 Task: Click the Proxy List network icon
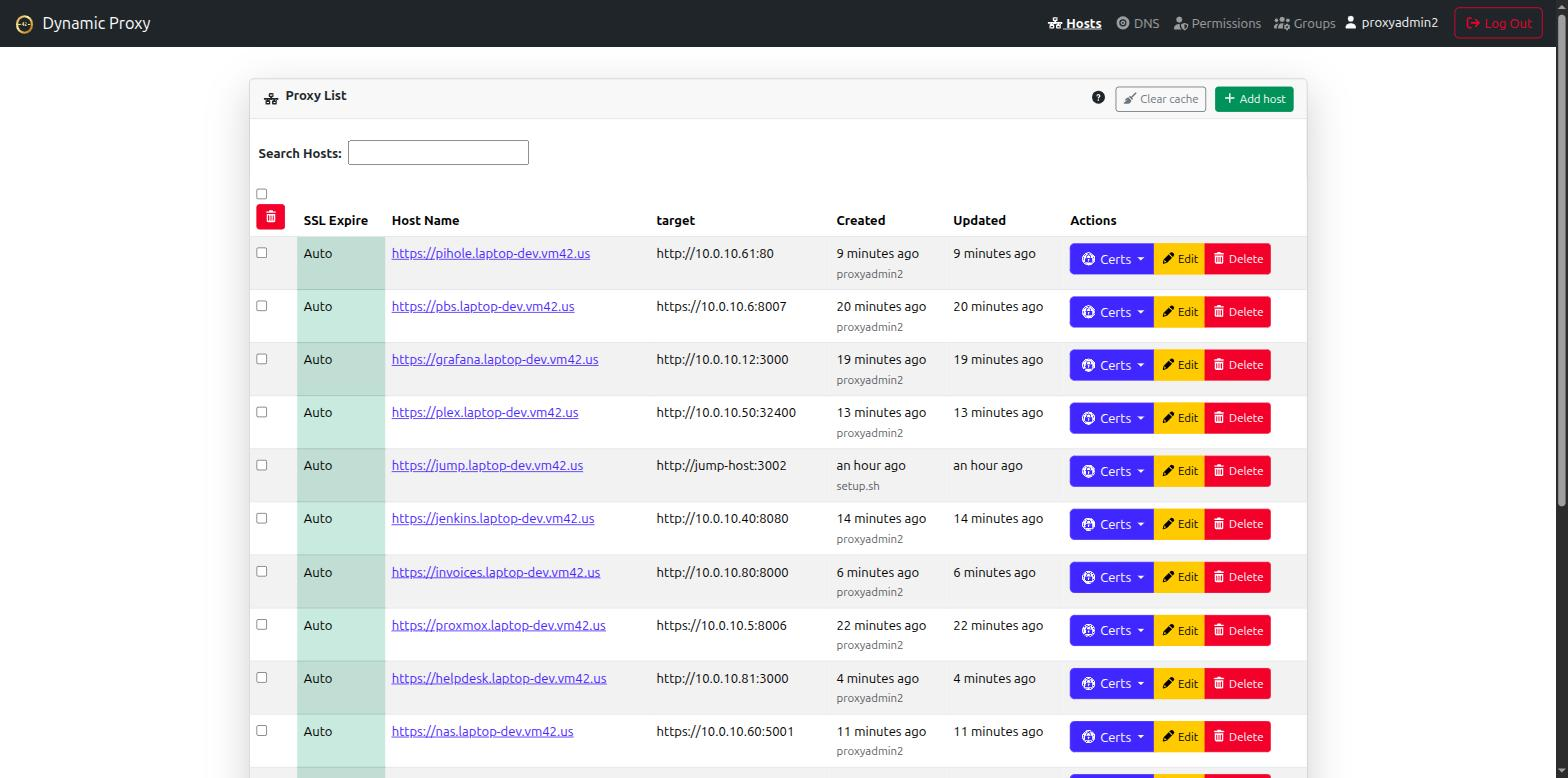click(x=271, y=98)
